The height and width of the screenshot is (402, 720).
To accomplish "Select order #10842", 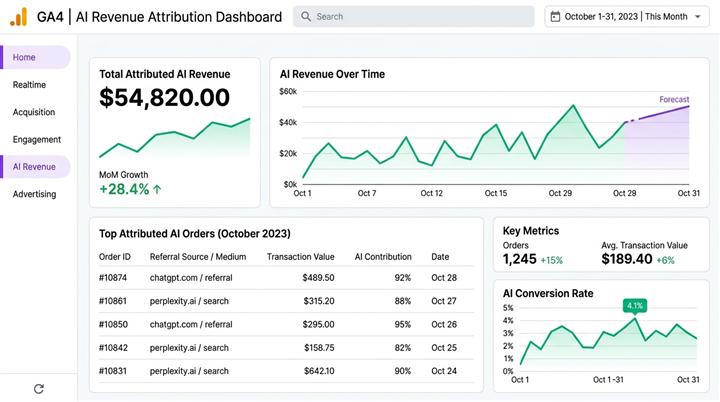I will coord(113,348).
